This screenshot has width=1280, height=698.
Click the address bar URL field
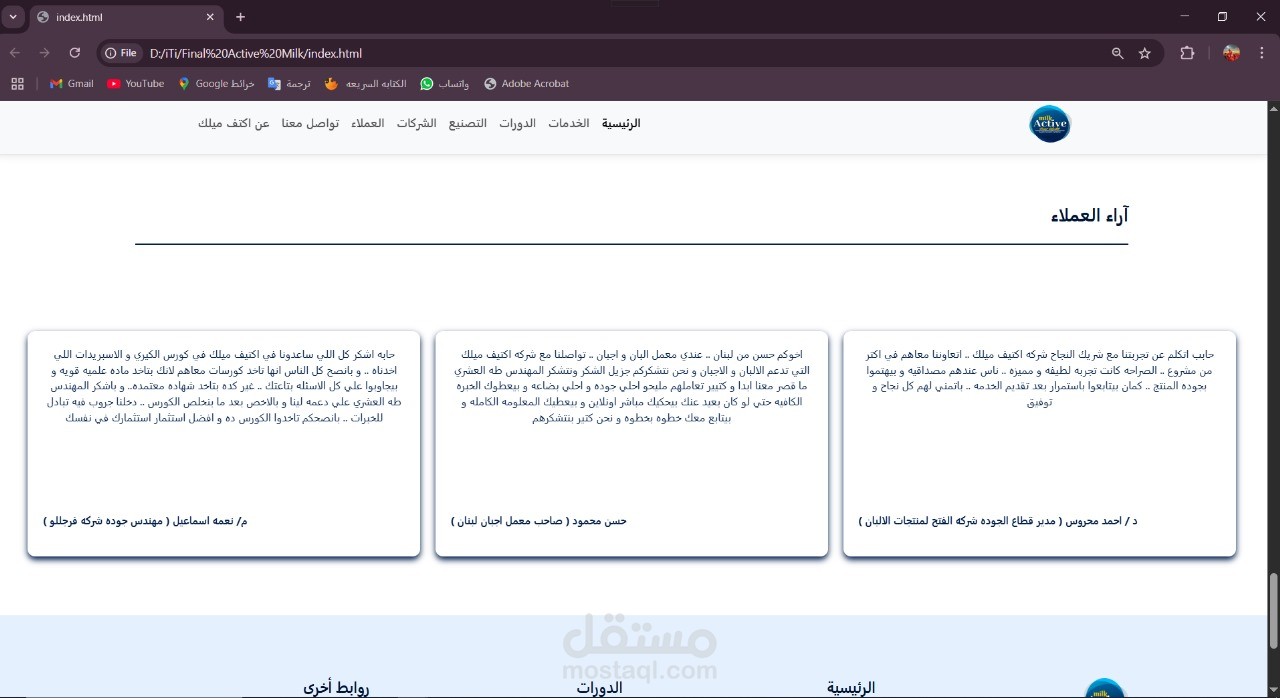tap(620, 53)
